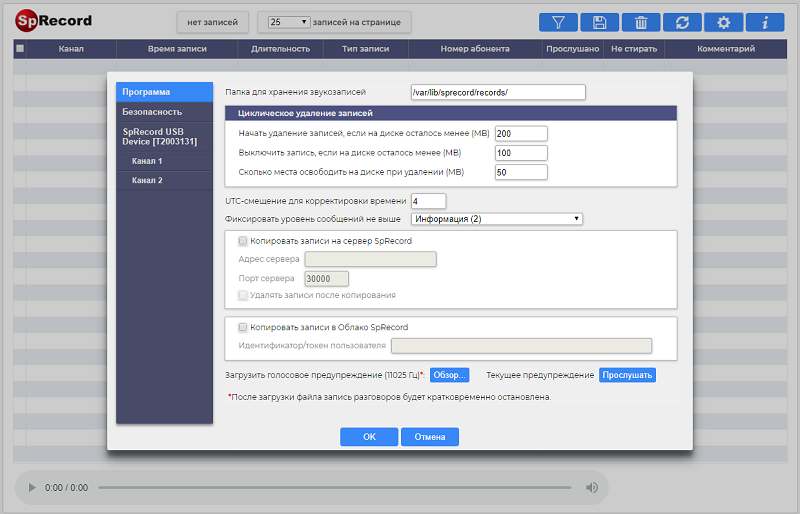Click the 'Адрес сервера' input field
Screen dimensions: 800x514
370,259
